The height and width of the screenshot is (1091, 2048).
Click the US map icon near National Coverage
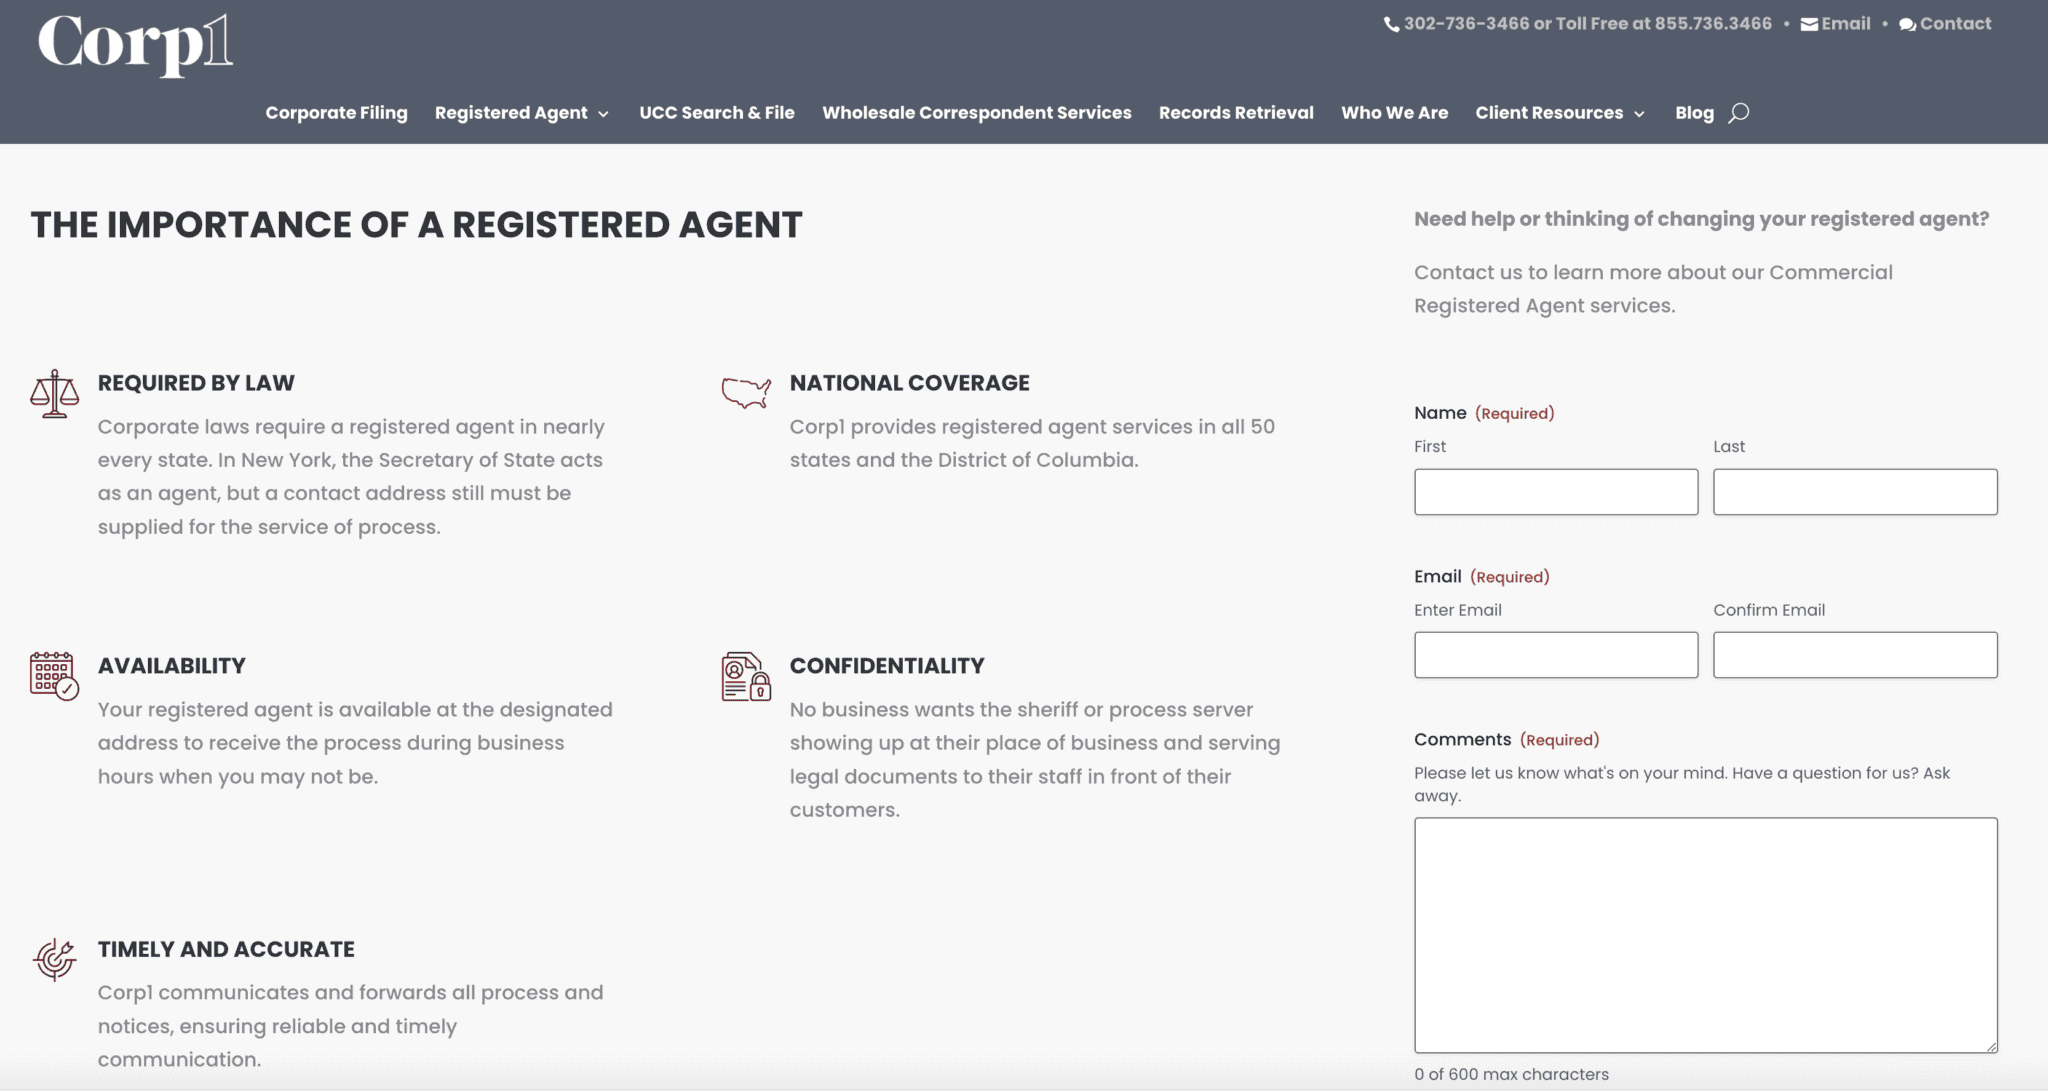click(745, 391)
